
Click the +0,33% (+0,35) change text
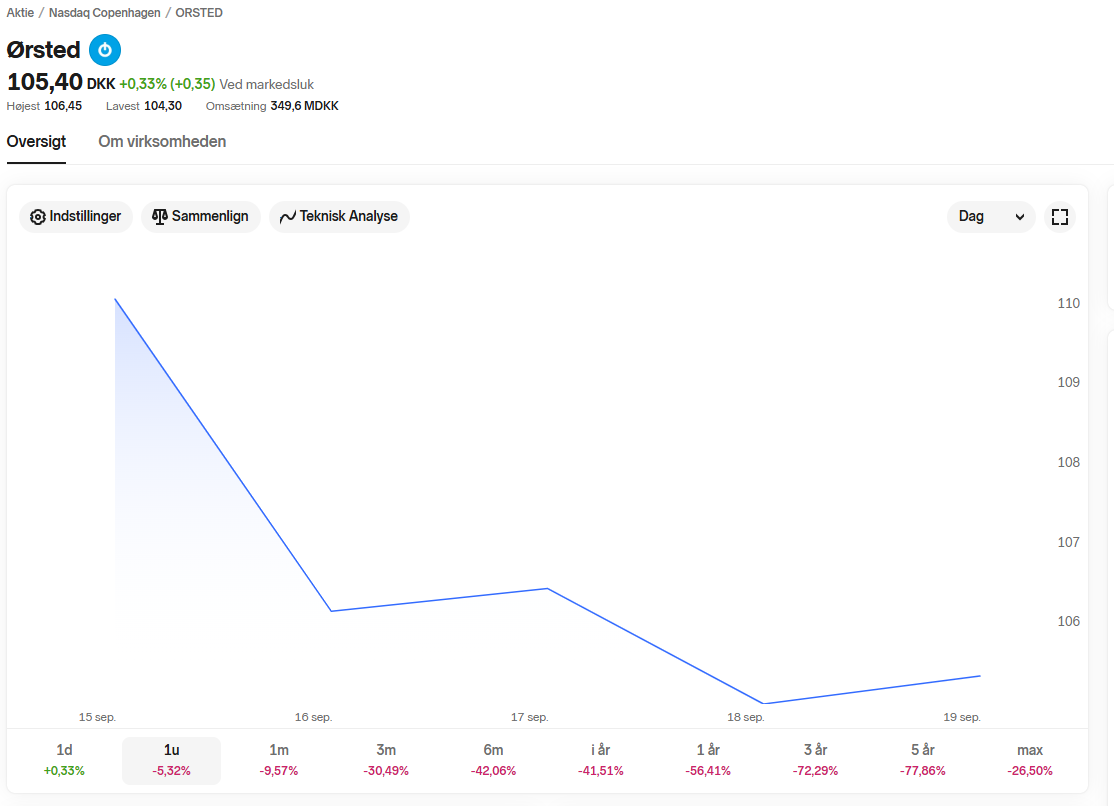point(167,84)
